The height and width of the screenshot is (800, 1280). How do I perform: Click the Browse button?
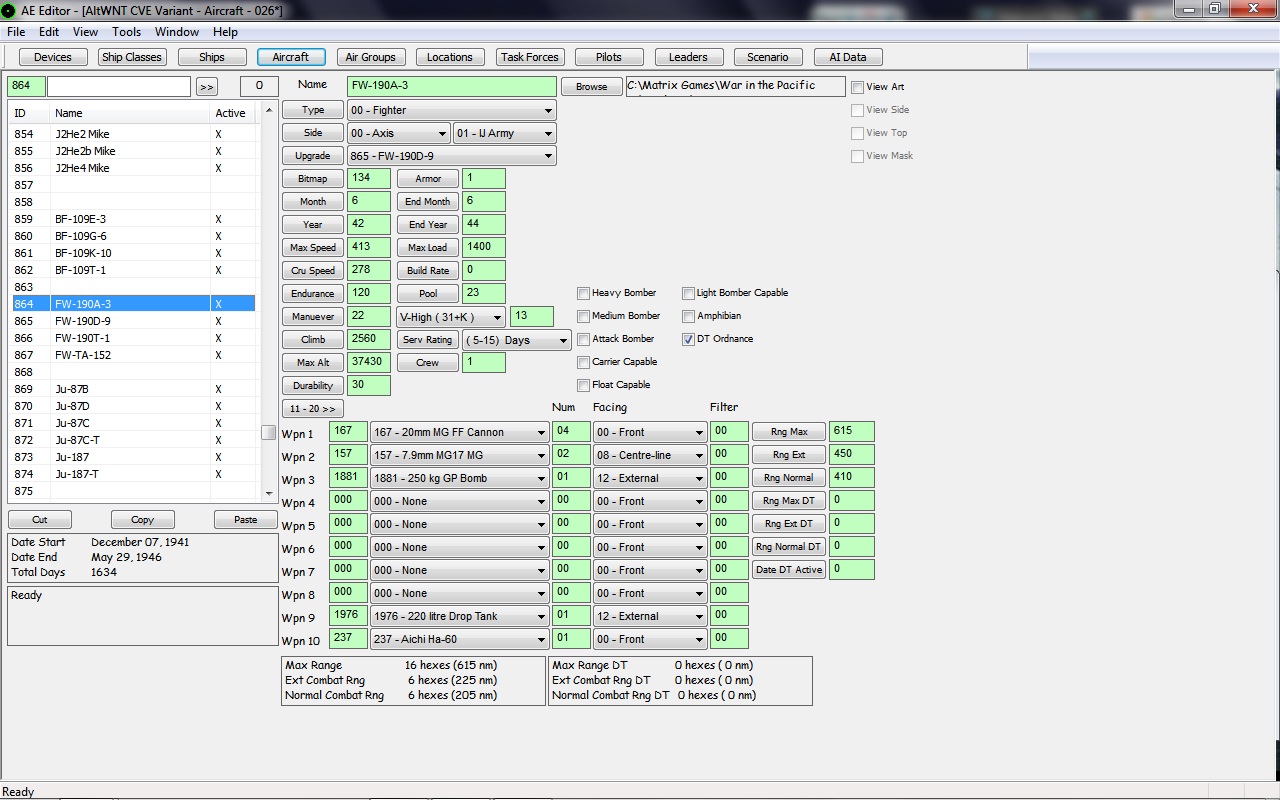point(591,87)
